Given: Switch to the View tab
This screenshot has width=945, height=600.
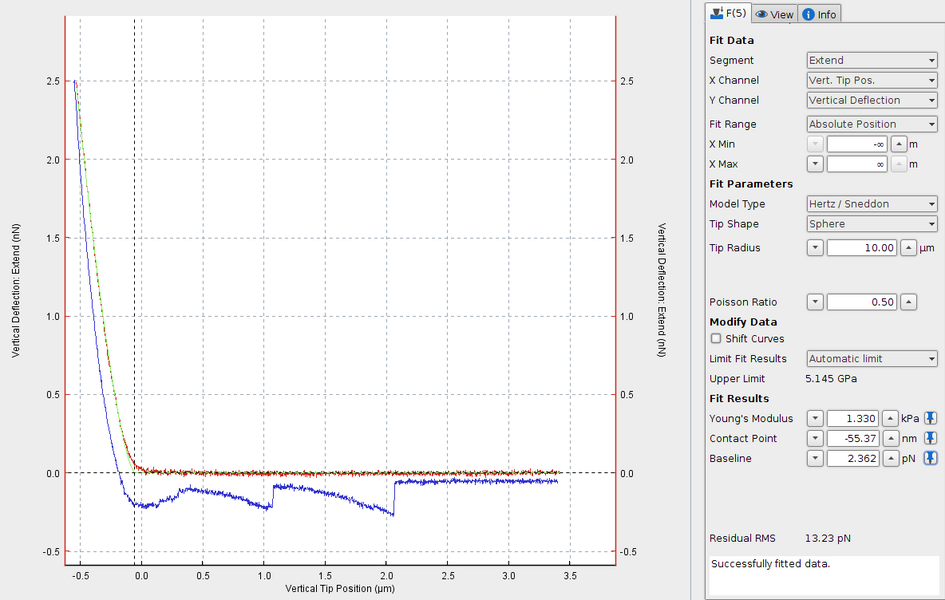Looking at the screenshot, I should [x=775, y=13].
